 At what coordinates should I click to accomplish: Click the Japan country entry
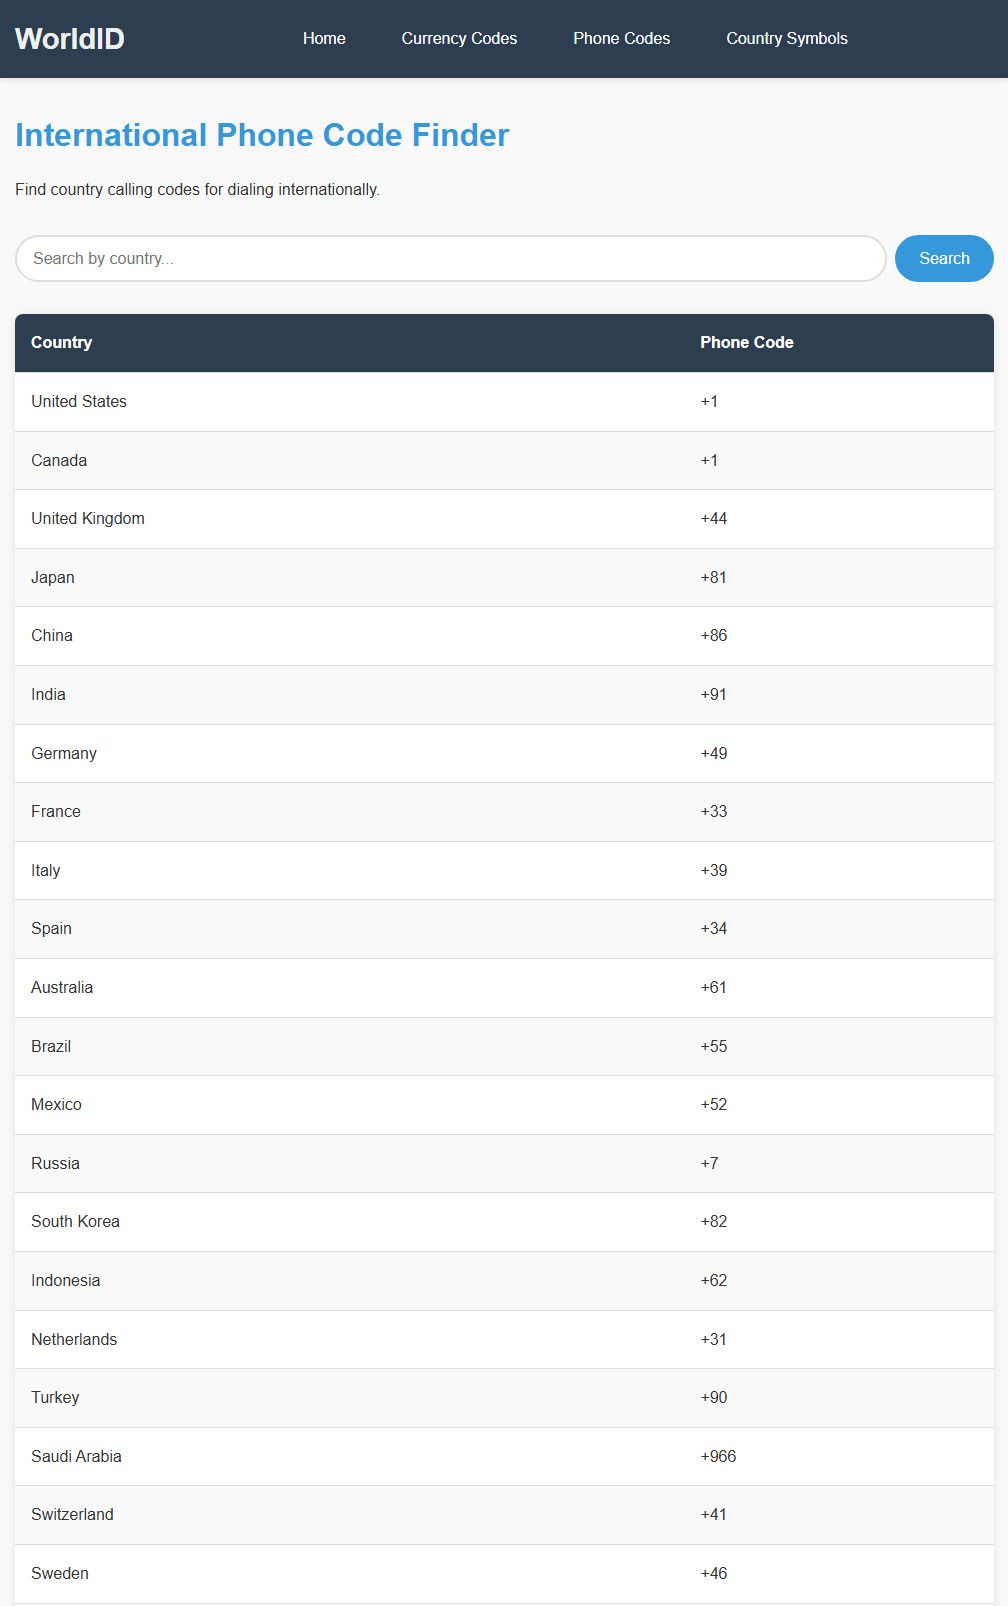click(x=53, y=578)
